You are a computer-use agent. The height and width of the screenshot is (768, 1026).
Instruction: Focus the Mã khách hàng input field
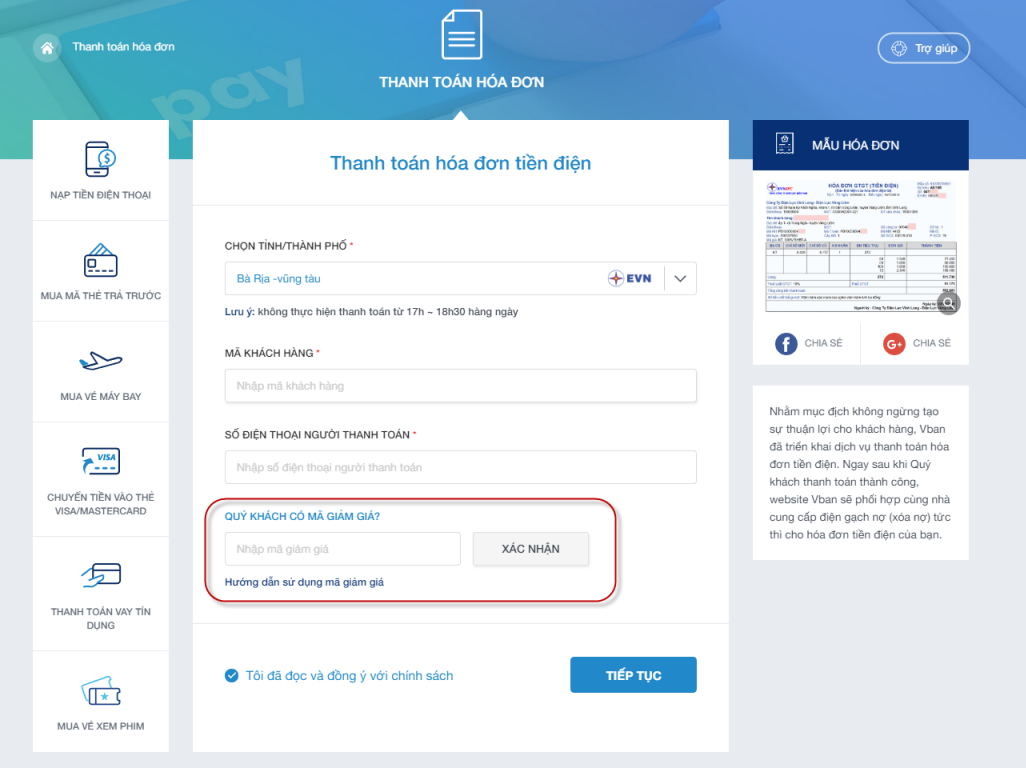[x=460, y=386]
